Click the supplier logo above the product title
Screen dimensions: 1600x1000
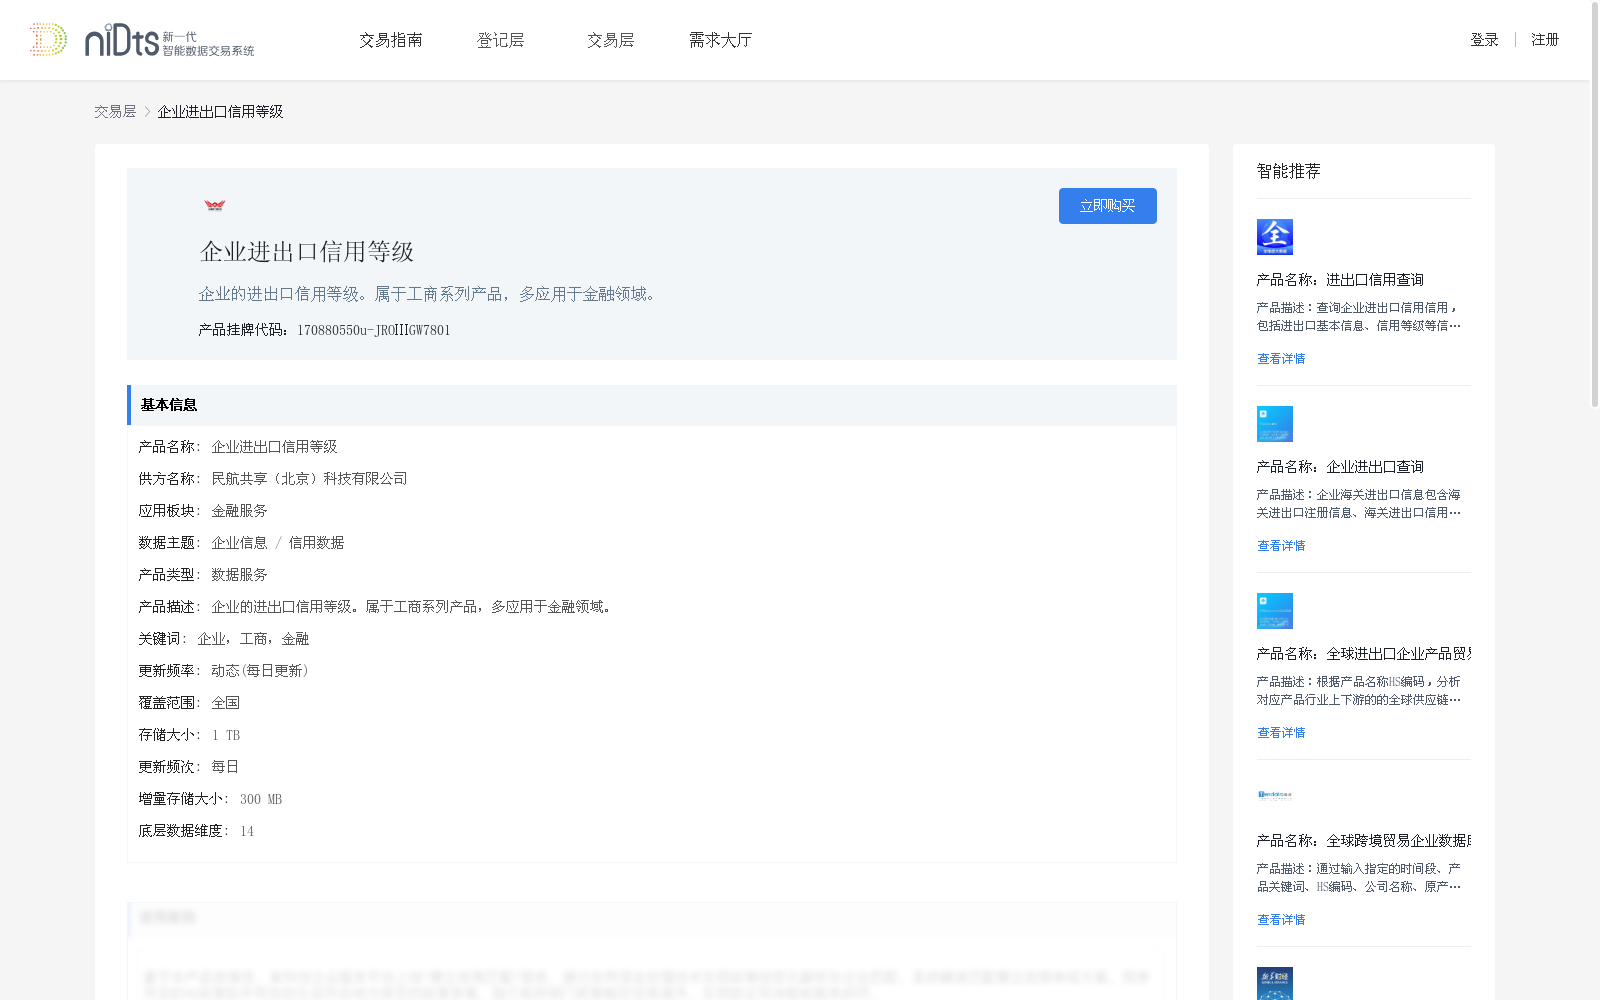[214, 206]
